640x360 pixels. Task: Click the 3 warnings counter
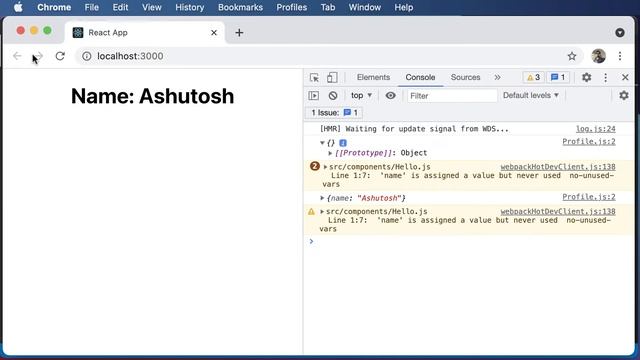click(x=533, y=78)
